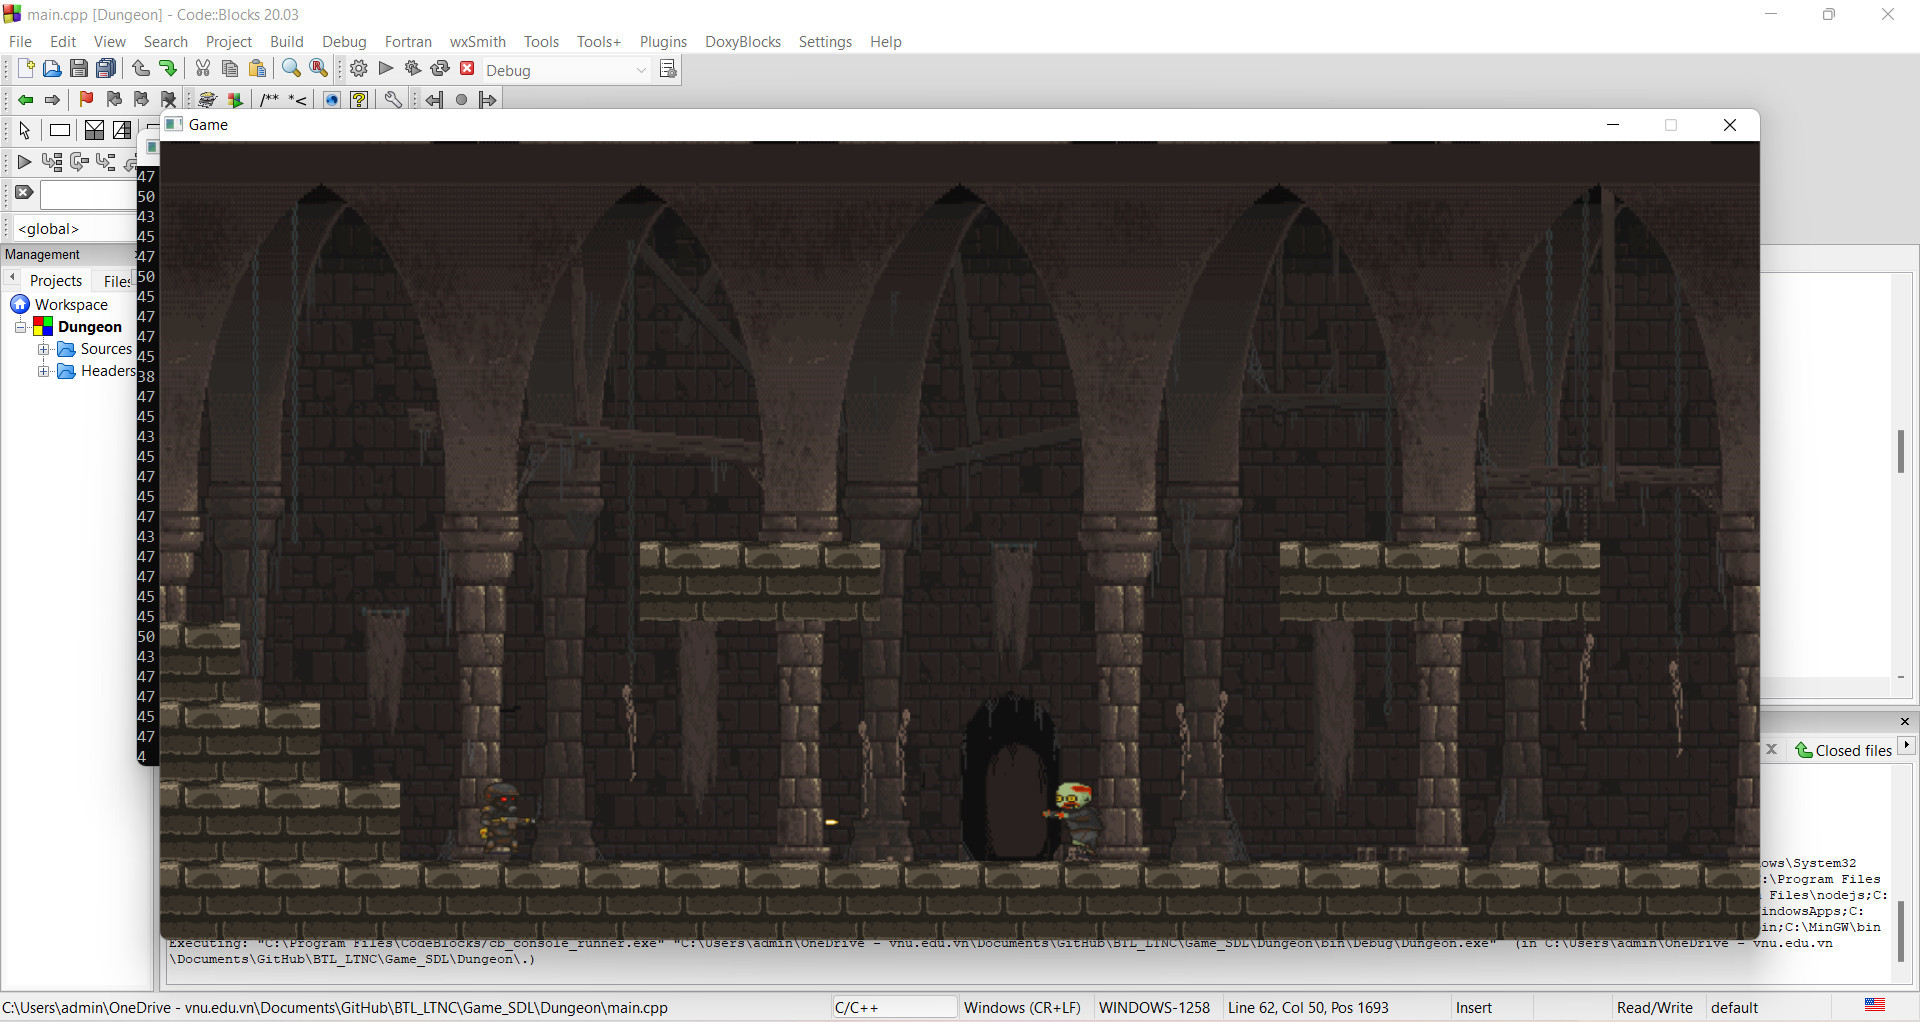Screen dimensions: 1920x1022
Task: Expand the Sources folder in the project tree
Action: [x=44, y=349]
